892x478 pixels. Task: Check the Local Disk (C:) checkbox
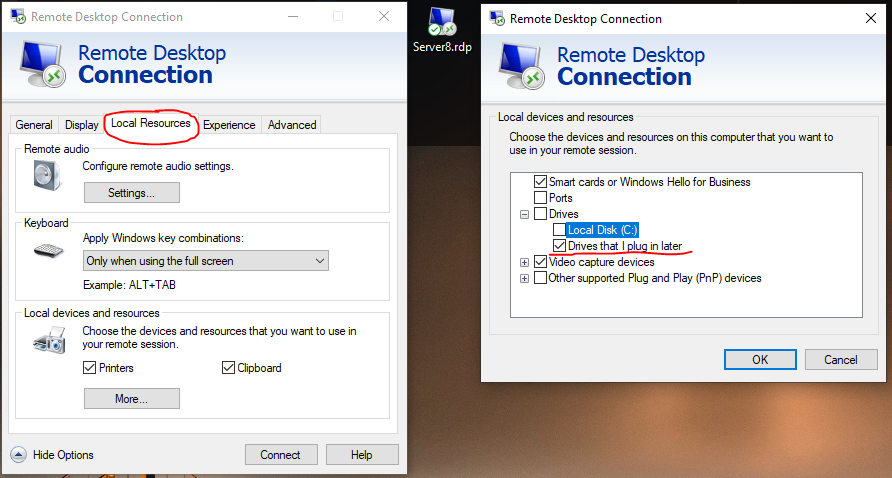560,230
